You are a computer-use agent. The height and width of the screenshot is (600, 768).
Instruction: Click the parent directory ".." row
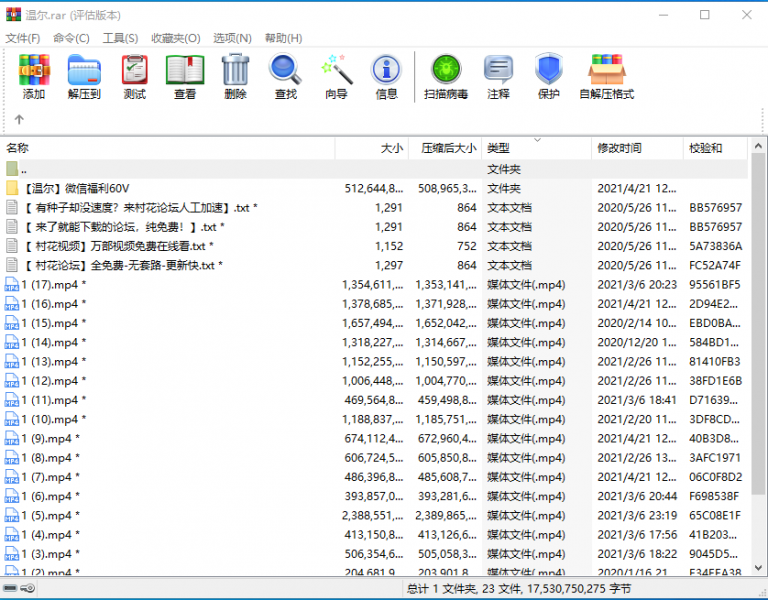24,169
